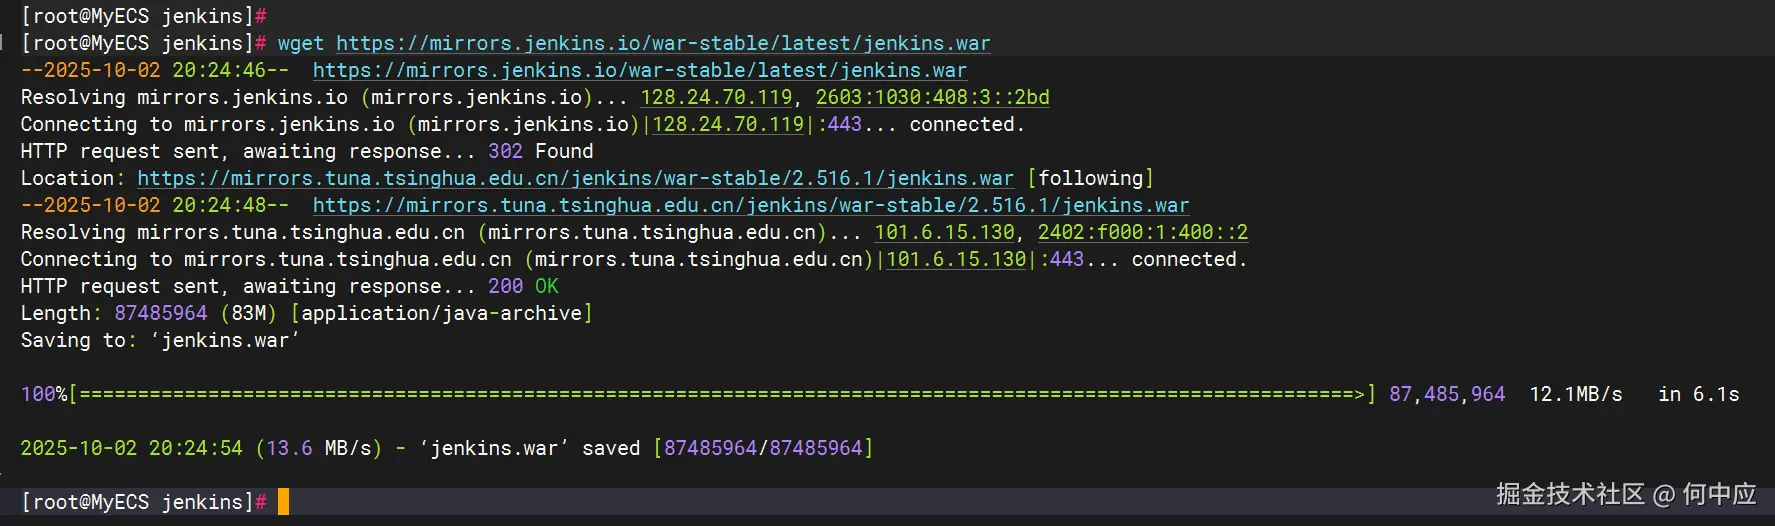
Task: Open the tsinghua URL after the Location label
Action: click(576, 178)
